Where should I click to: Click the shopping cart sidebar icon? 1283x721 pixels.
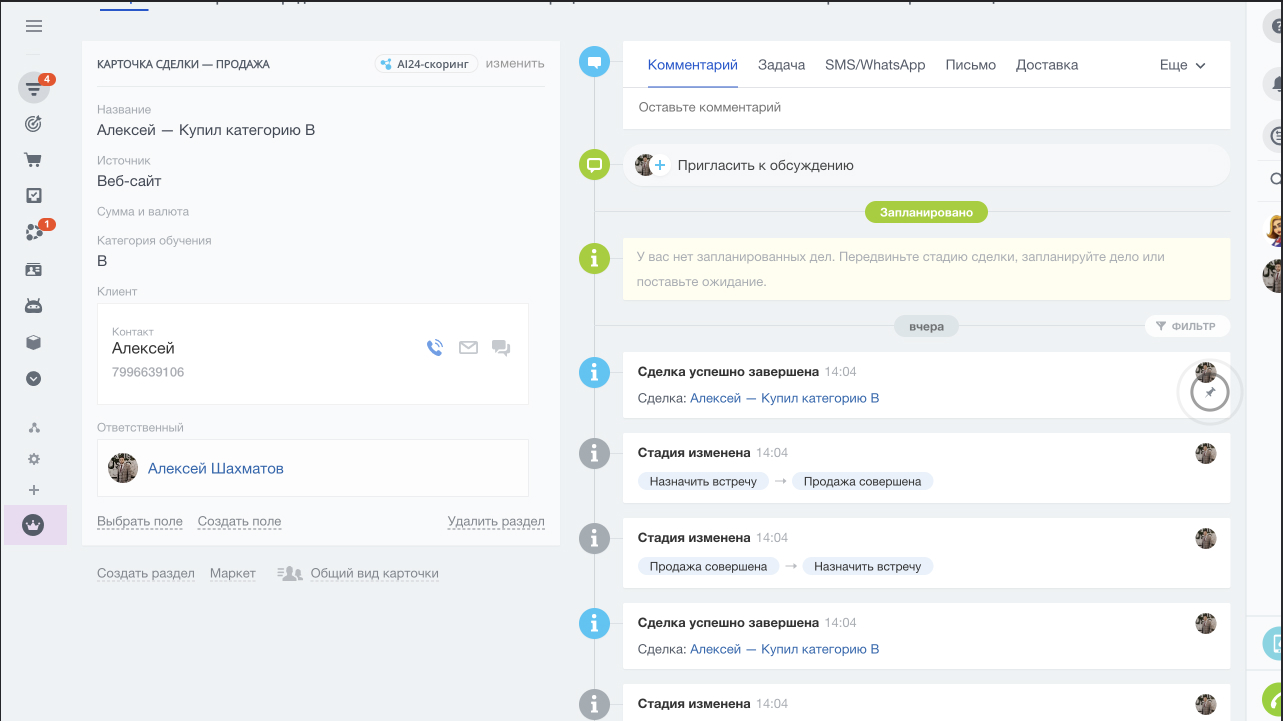34,160
